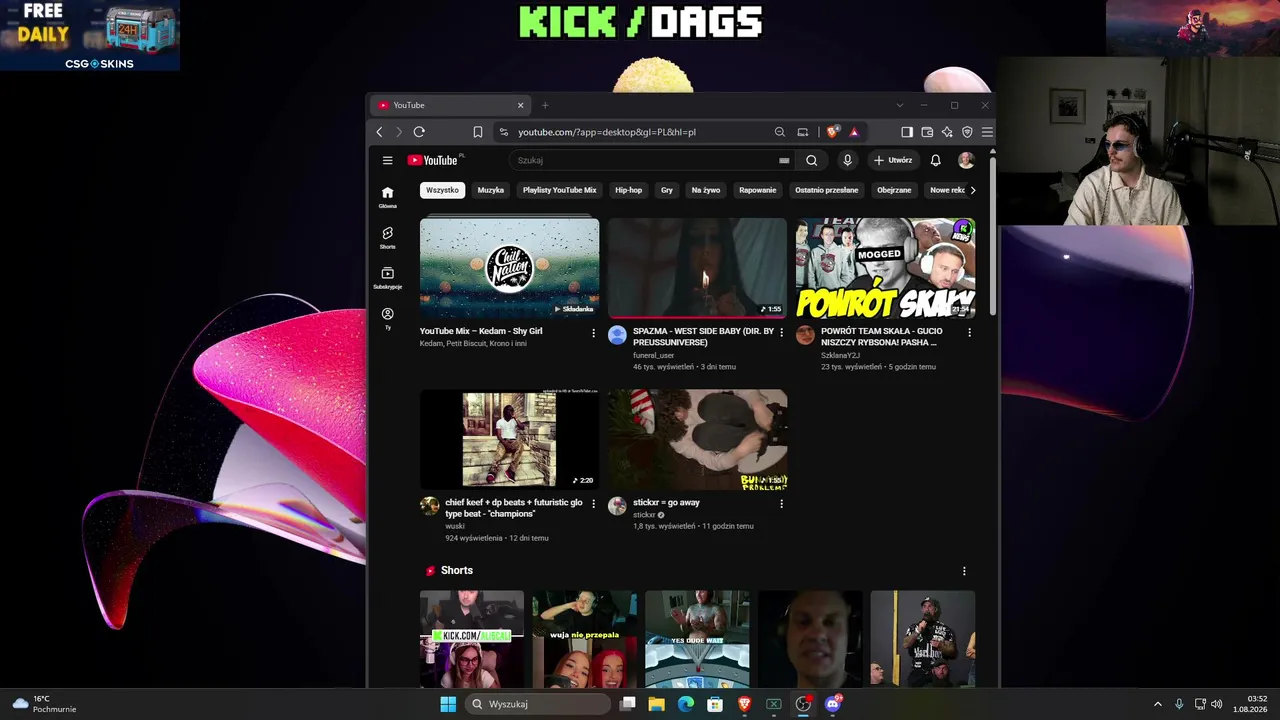Open the funeral_user channel link

pos(654,355)
